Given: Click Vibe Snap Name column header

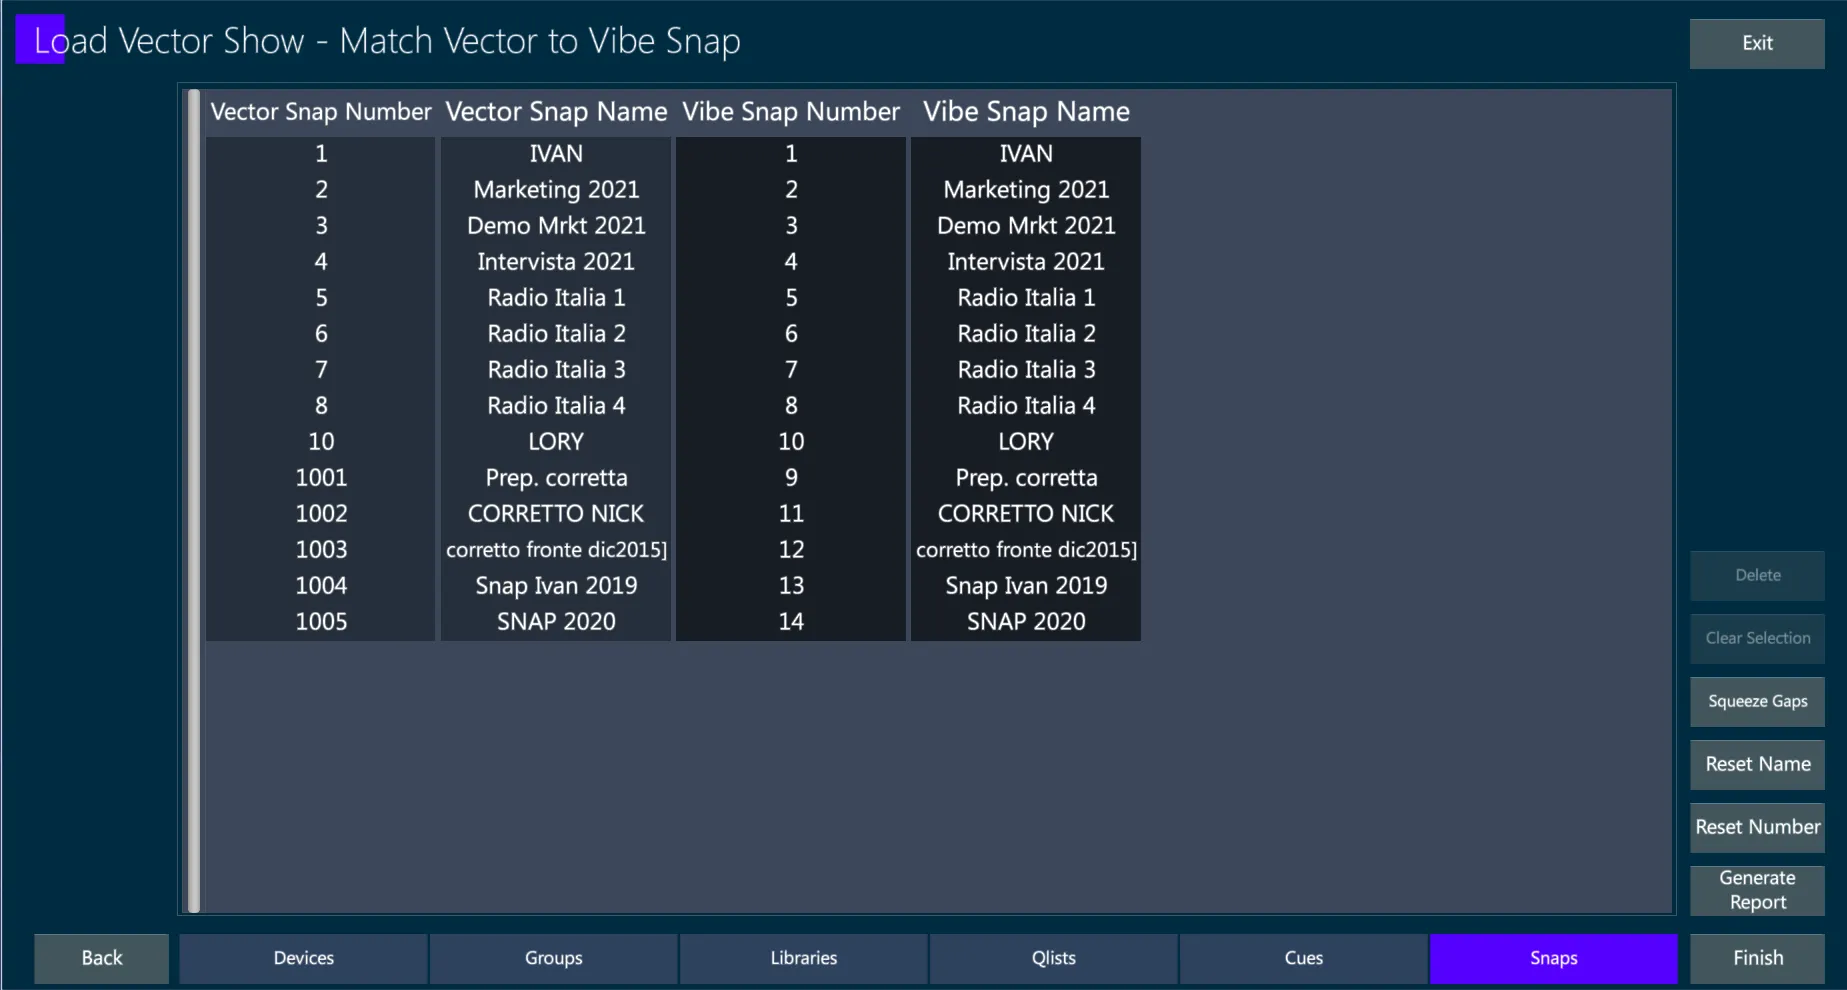Looking at the screenshot, I should click(1026, 112).
